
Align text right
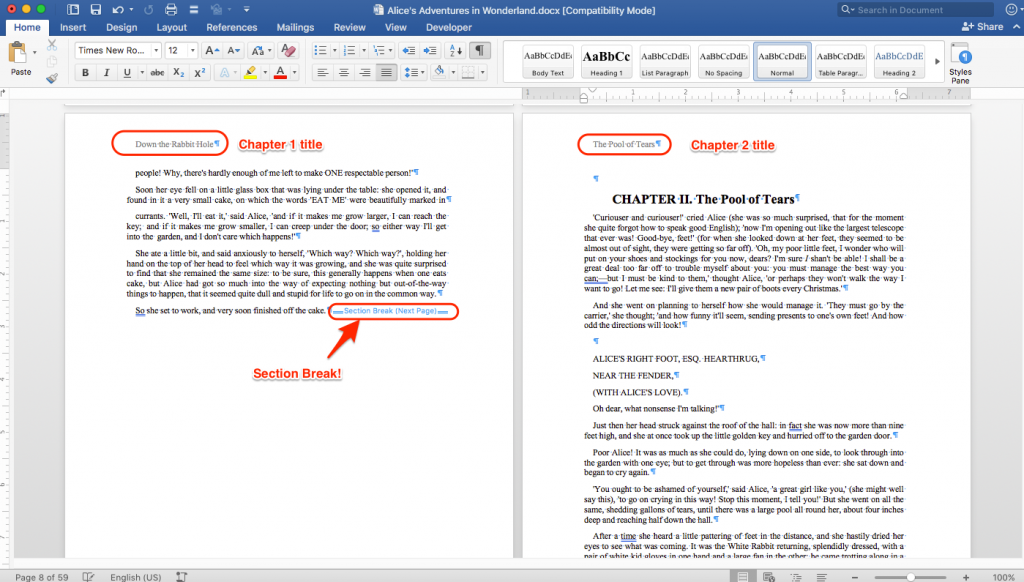365,73
